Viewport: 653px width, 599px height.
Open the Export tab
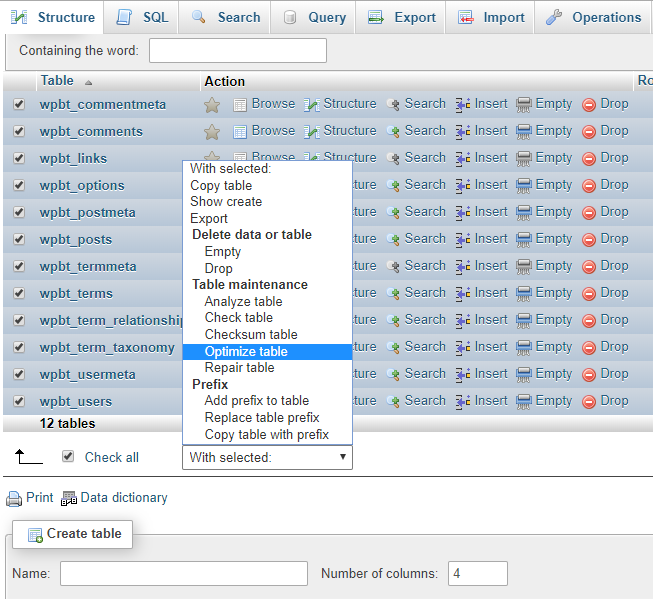pyautogui.click(x=402, y=17)
